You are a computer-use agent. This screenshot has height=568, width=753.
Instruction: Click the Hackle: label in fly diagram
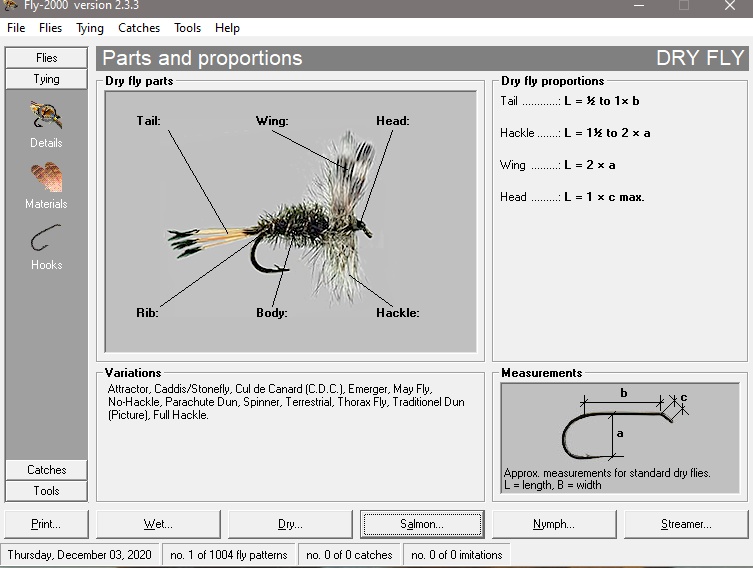click(x=398, y=313)
